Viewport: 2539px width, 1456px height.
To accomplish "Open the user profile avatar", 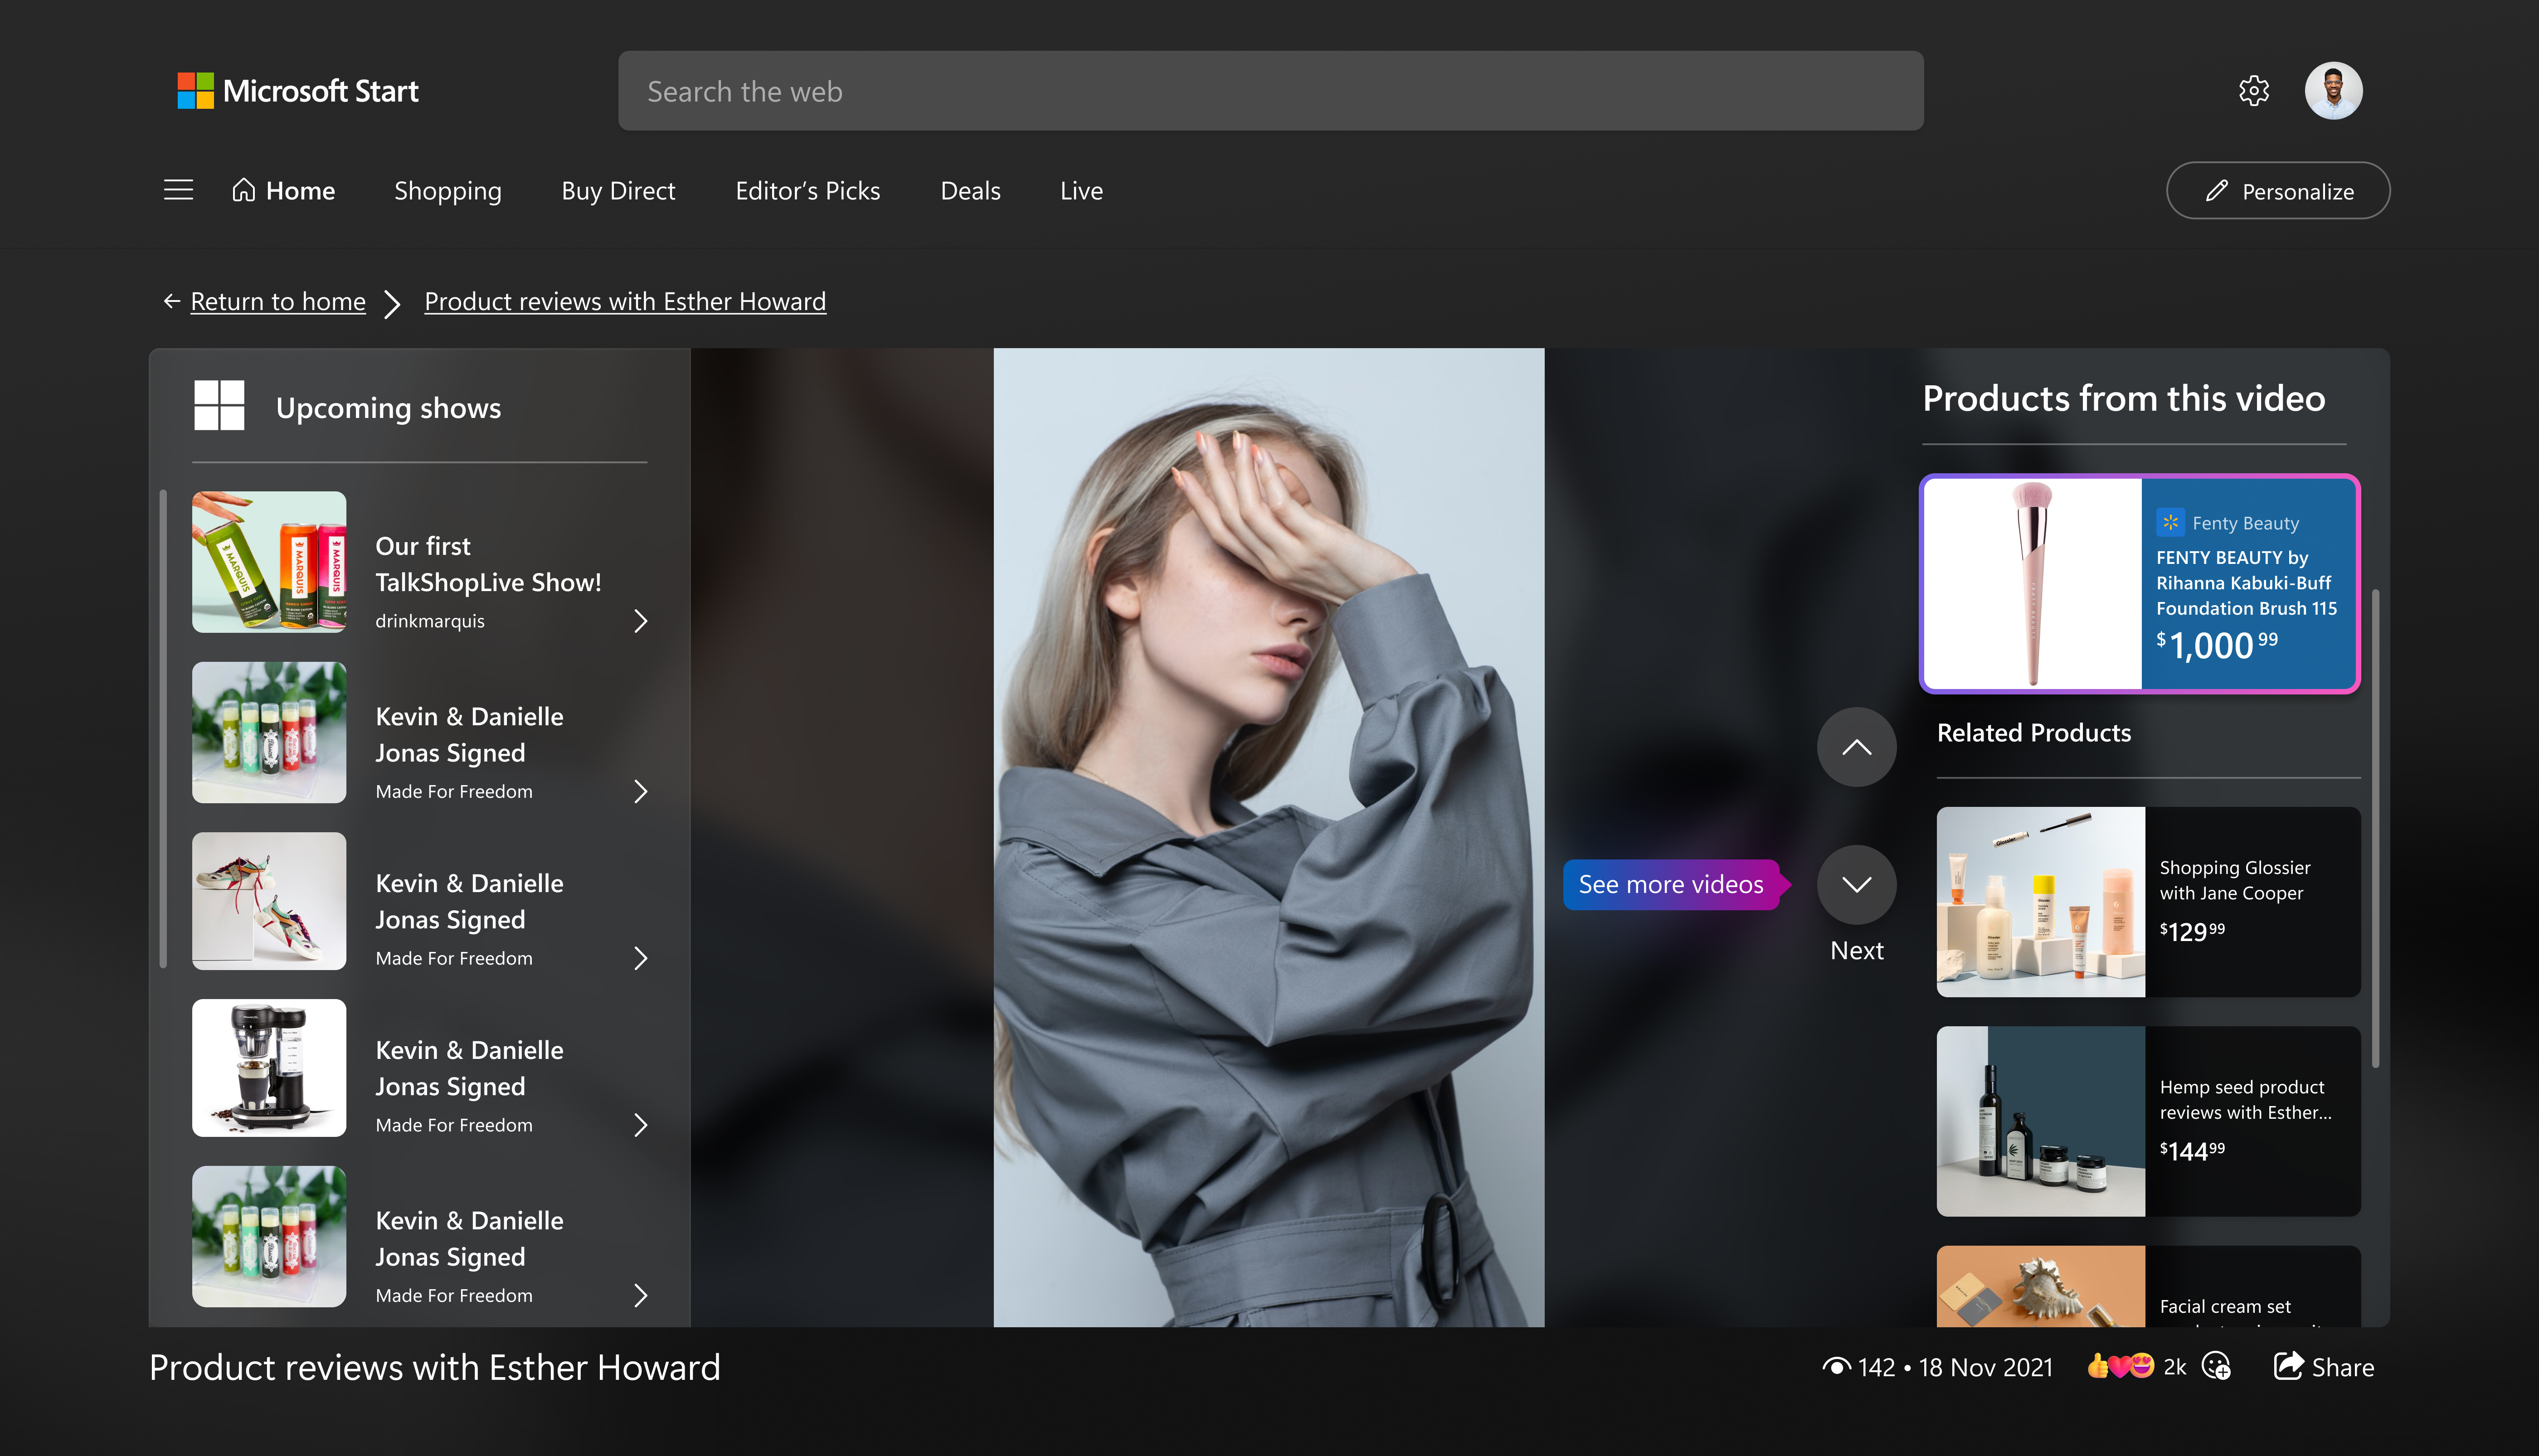I will [2334, 91].
